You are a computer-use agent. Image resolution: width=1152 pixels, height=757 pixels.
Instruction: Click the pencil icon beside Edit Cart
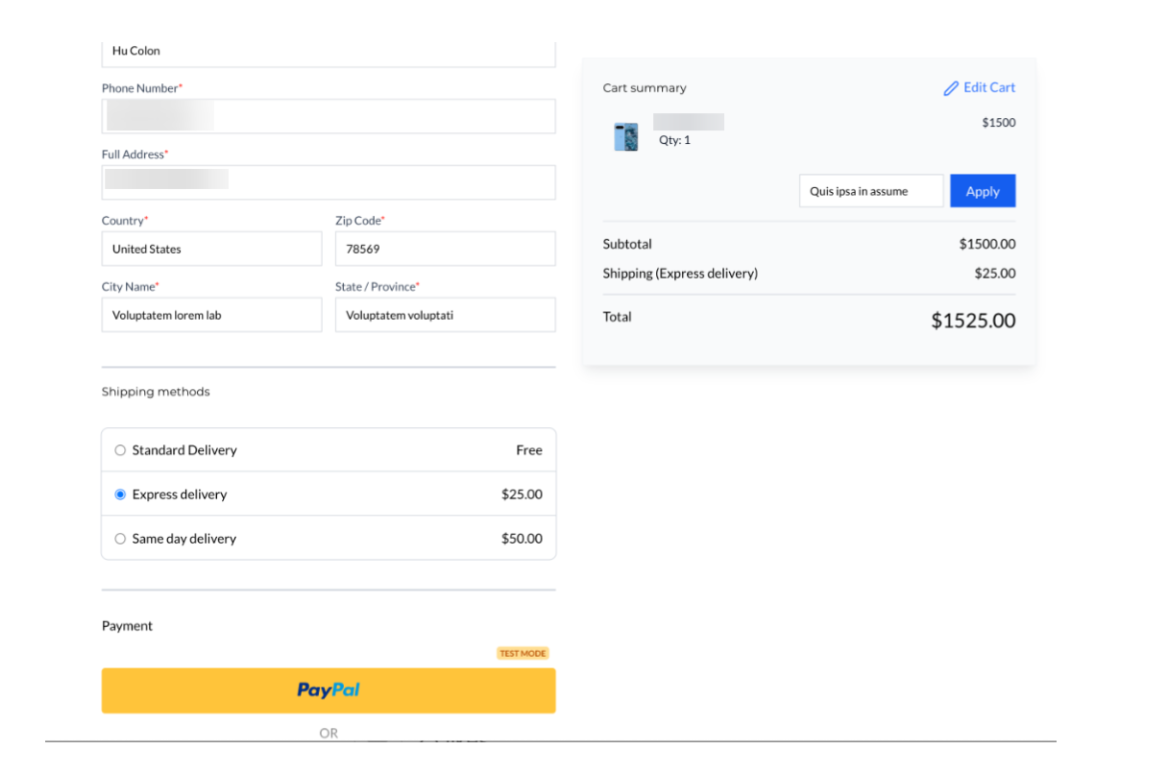click(950, 88)
